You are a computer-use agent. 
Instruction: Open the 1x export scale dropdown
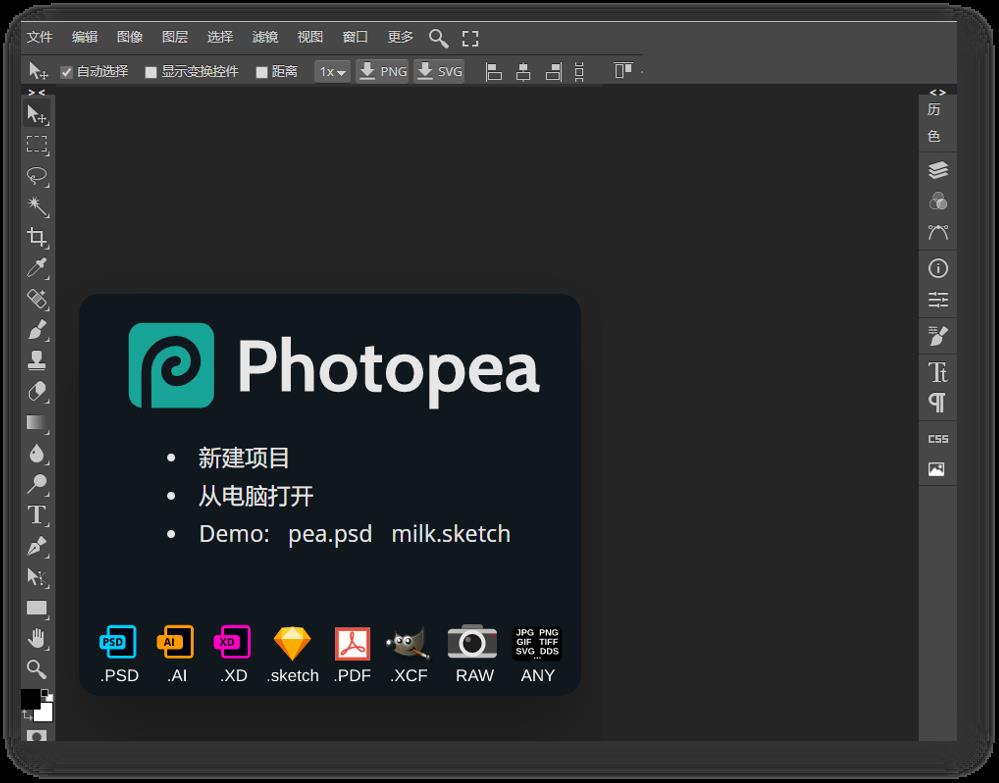pyautogui.click(x=332, y=71)
